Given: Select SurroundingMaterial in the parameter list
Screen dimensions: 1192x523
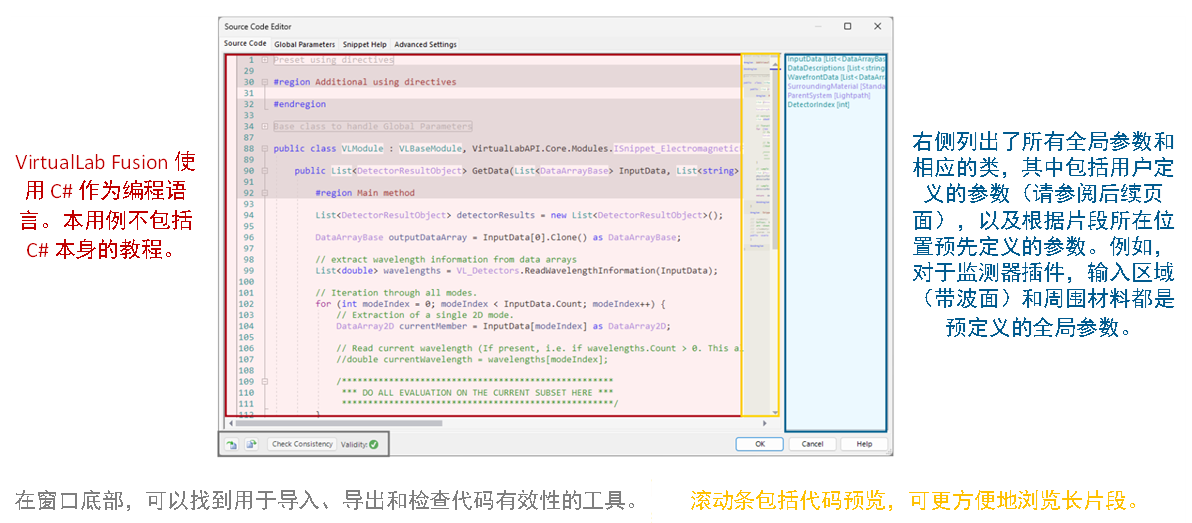Looking at the screenshot, I should [x=836, y=86].
